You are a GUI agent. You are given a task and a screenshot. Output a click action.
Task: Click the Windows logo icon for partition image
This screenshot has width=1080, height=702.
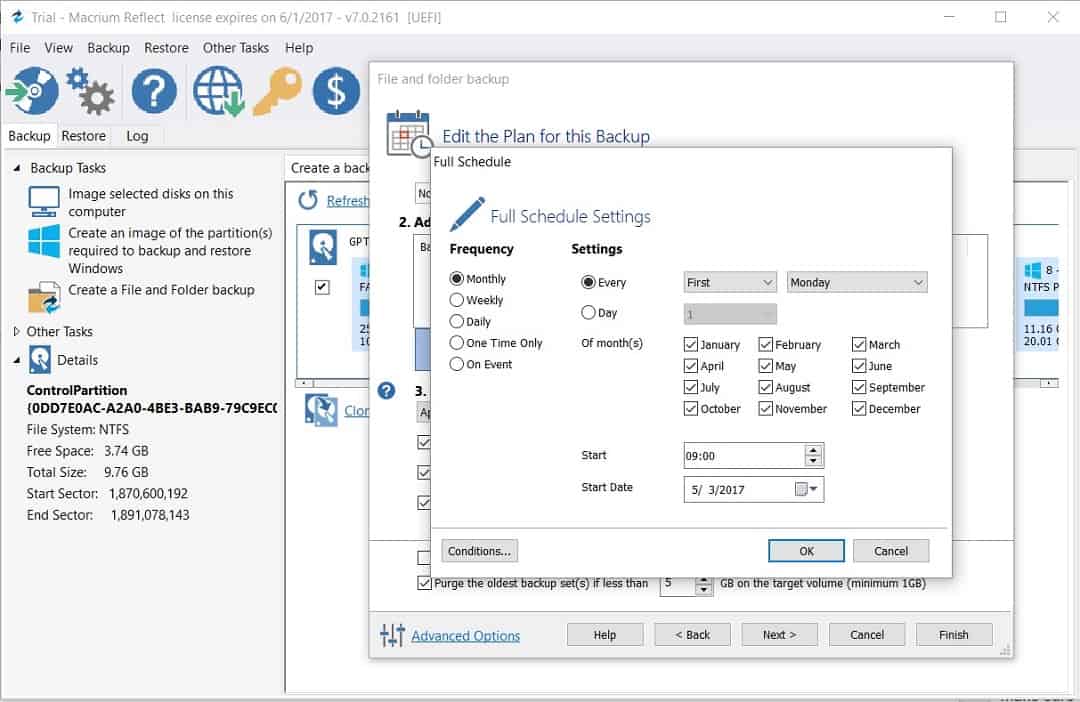point(43,241)
